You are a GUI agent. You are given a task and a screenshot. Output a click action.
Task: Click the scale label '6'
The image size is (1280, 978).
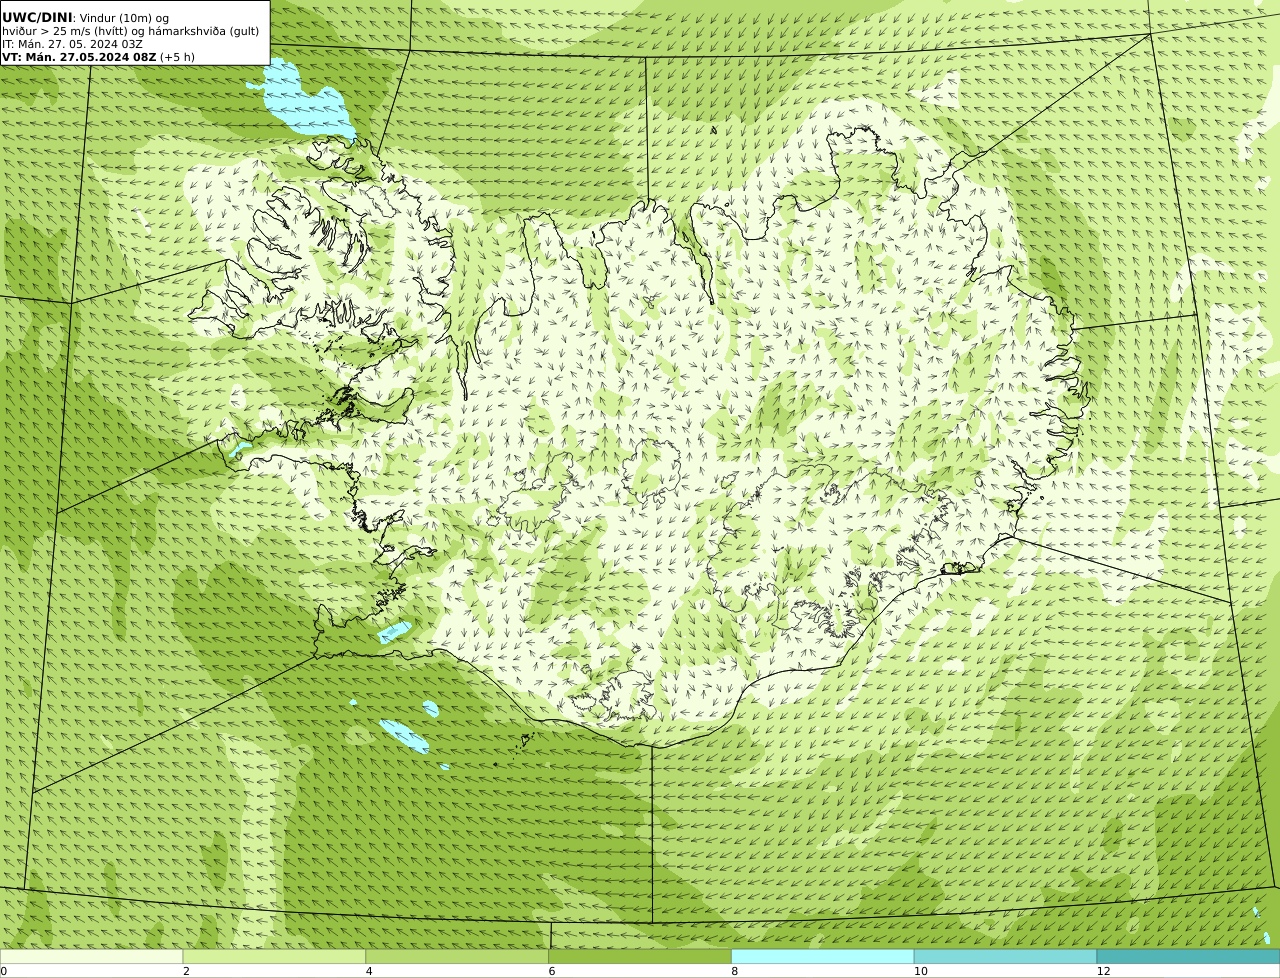pos(551,971)
